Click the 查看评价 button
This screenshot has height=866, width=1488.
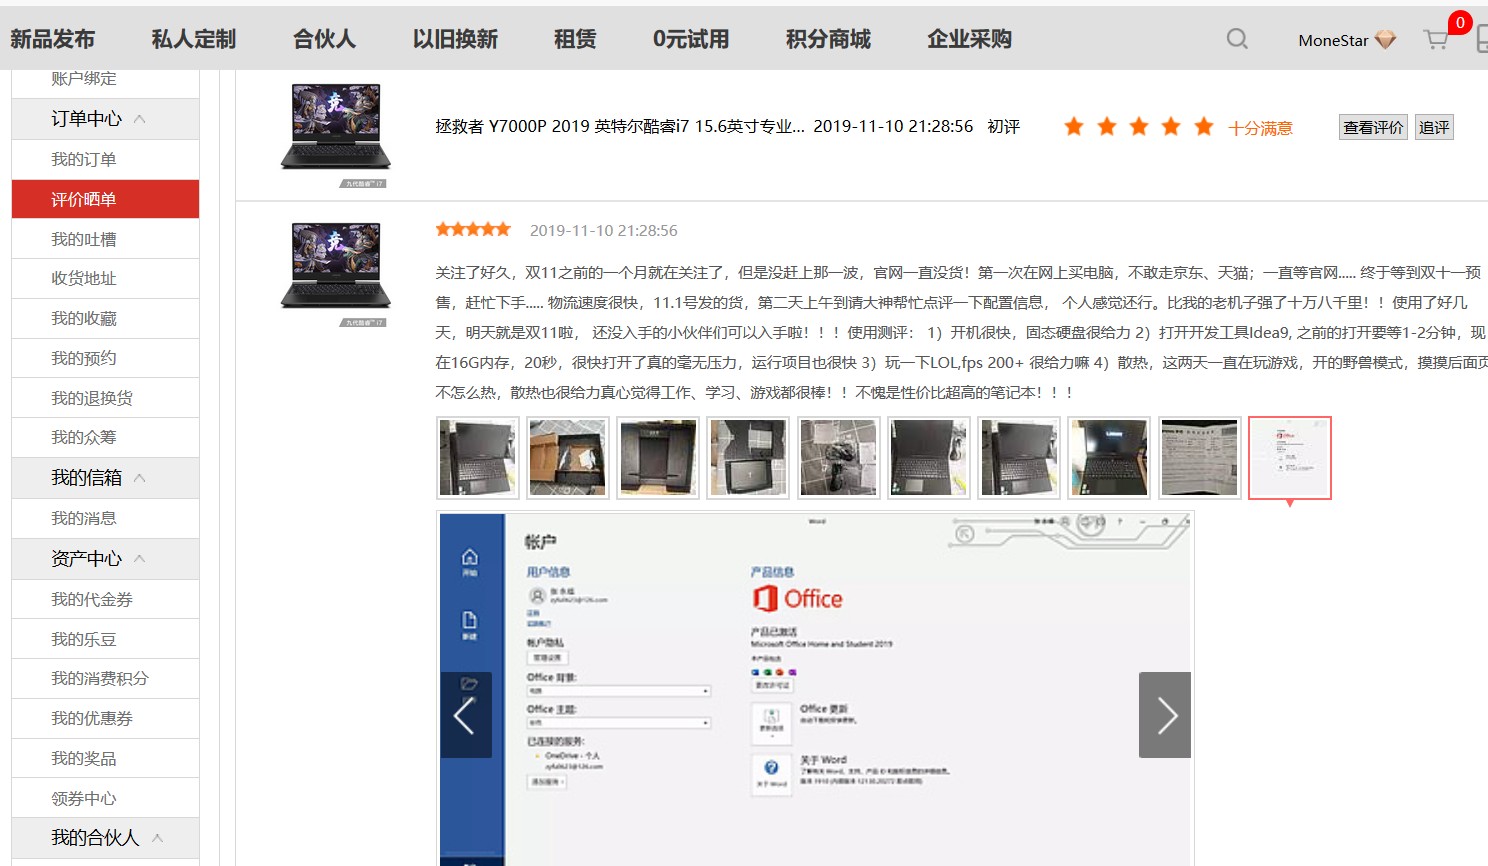1374,127
